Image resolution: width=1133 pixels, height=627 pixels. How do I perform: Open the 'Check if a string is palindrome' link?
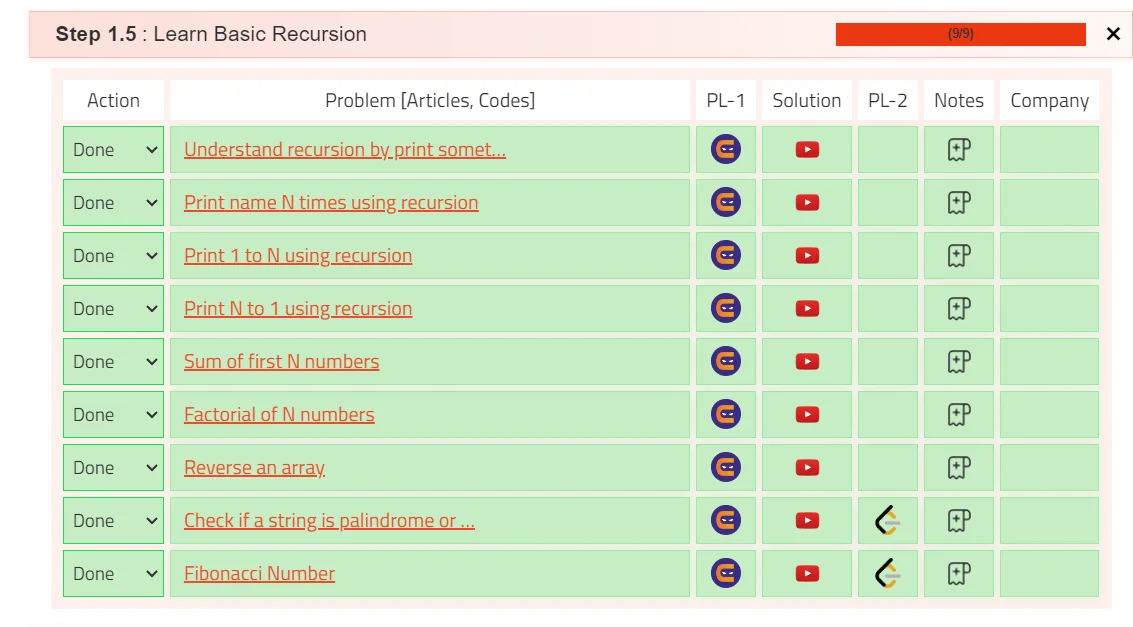click(329, 520)
